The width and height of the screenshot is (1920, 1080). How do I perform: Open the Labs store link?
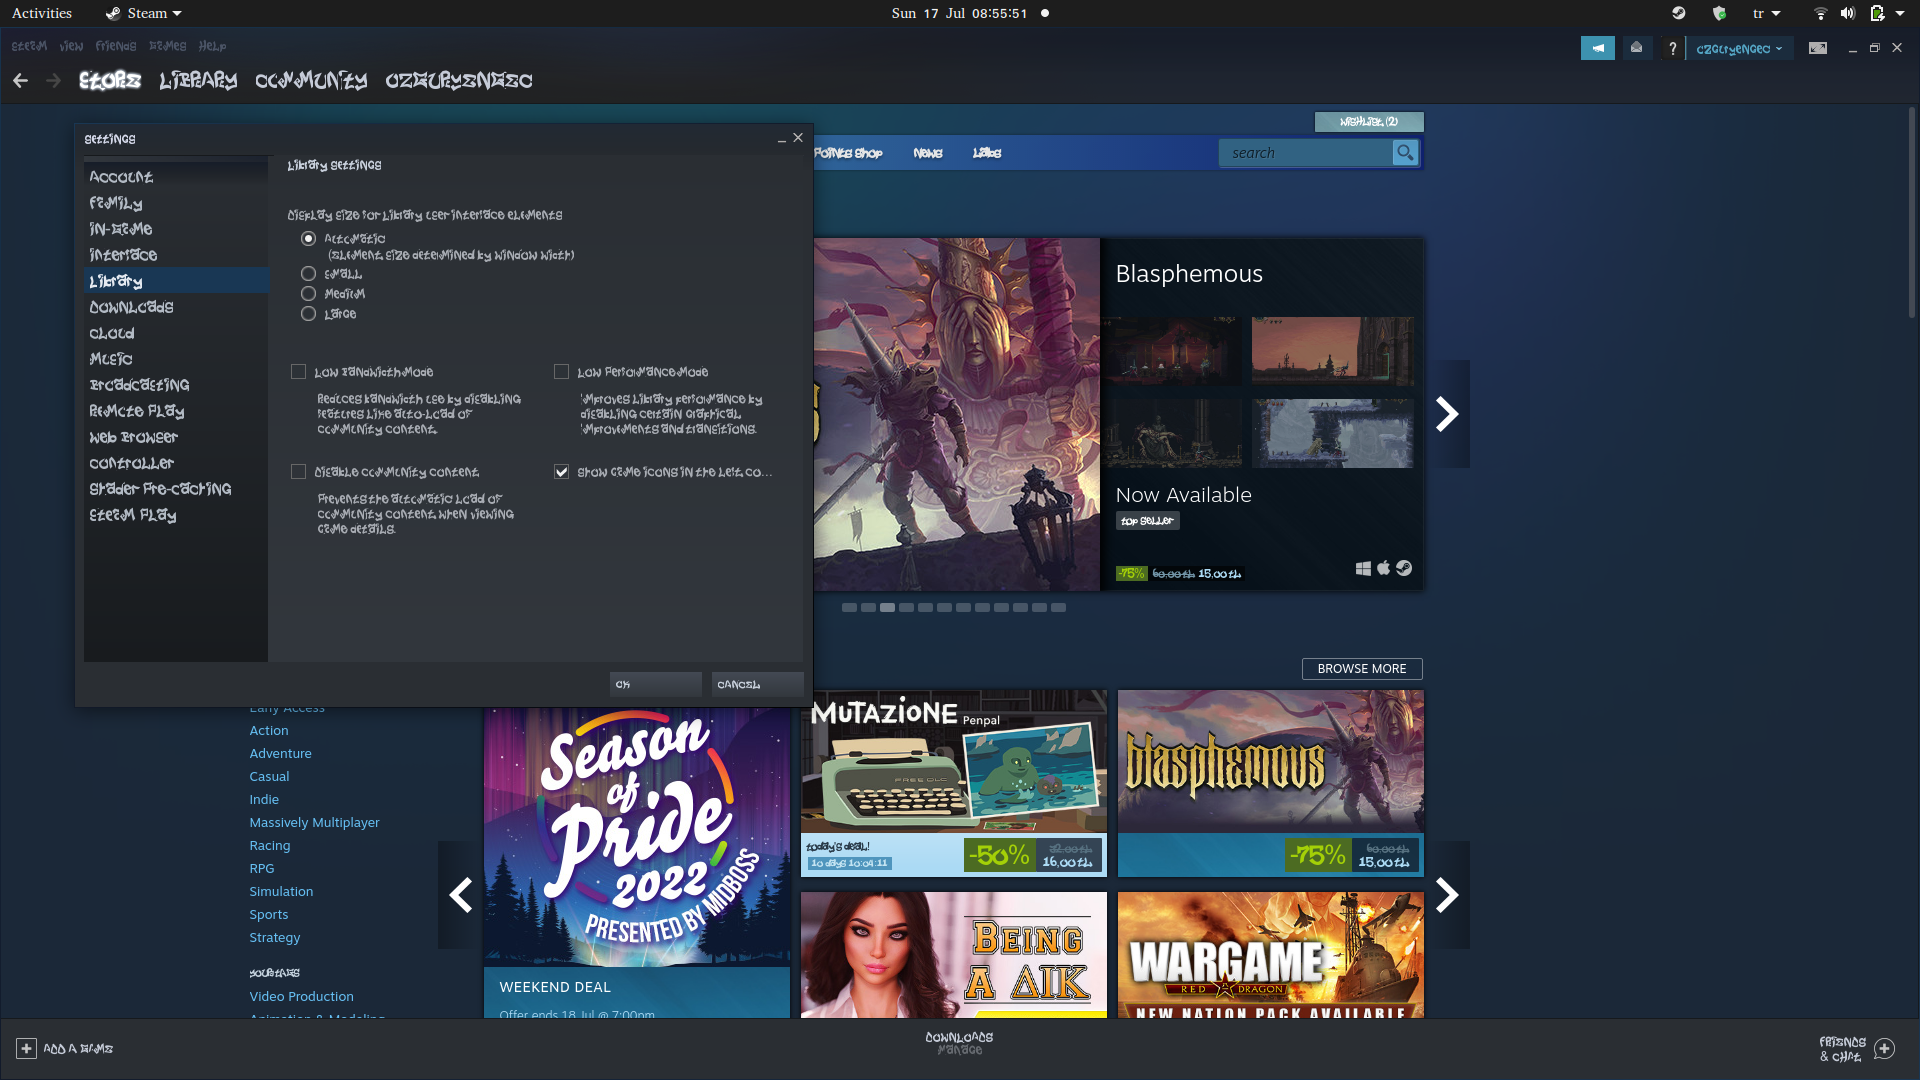point(987,153)
